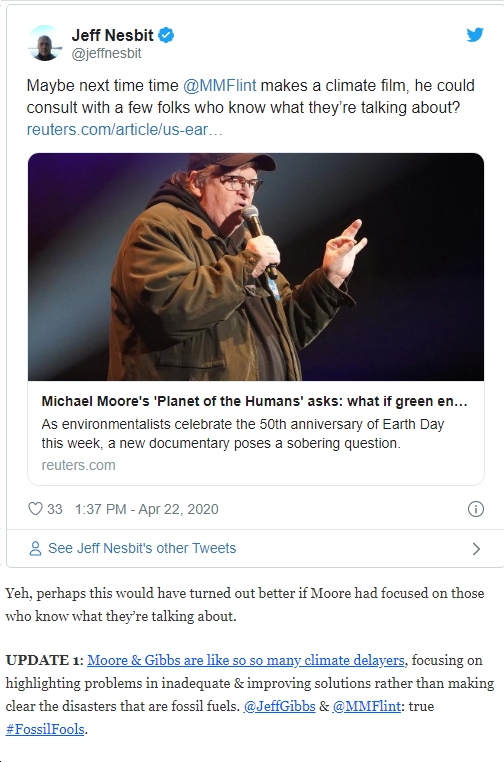This screenshot has width=504, height=762.
Task: Open 'Moore & Gibbs are like' hyperlink
Action: (246, 660)
